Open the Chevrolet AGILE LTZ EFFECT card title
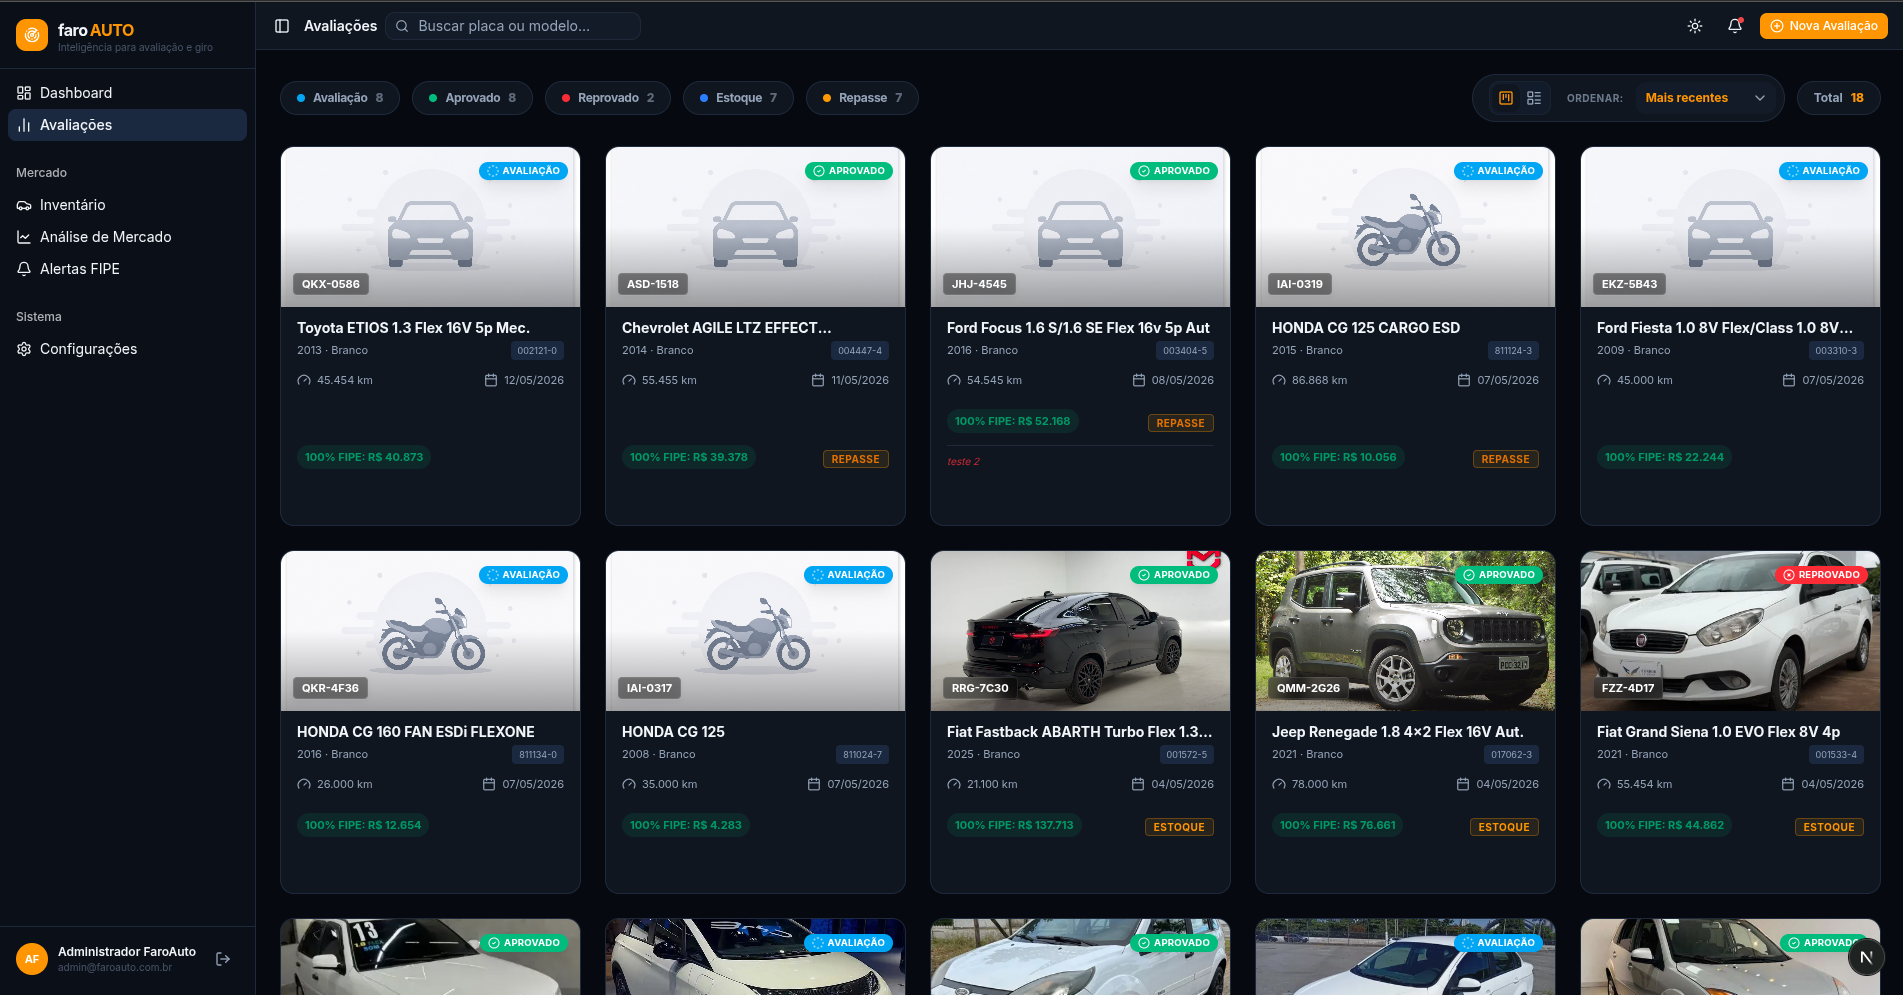1903x995 pixels. pos(727,328)
